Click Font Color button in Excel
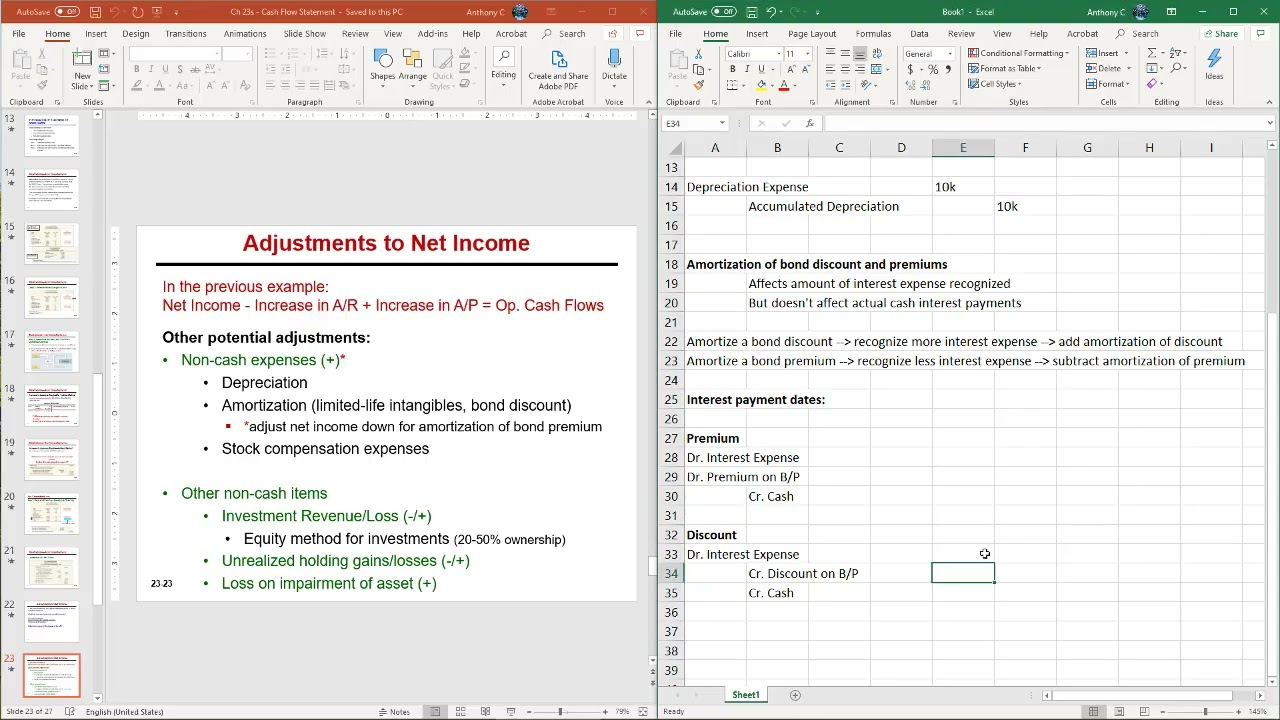This screenshot has height=720, width=1280. pyautogui.click(x=783, y=85)
